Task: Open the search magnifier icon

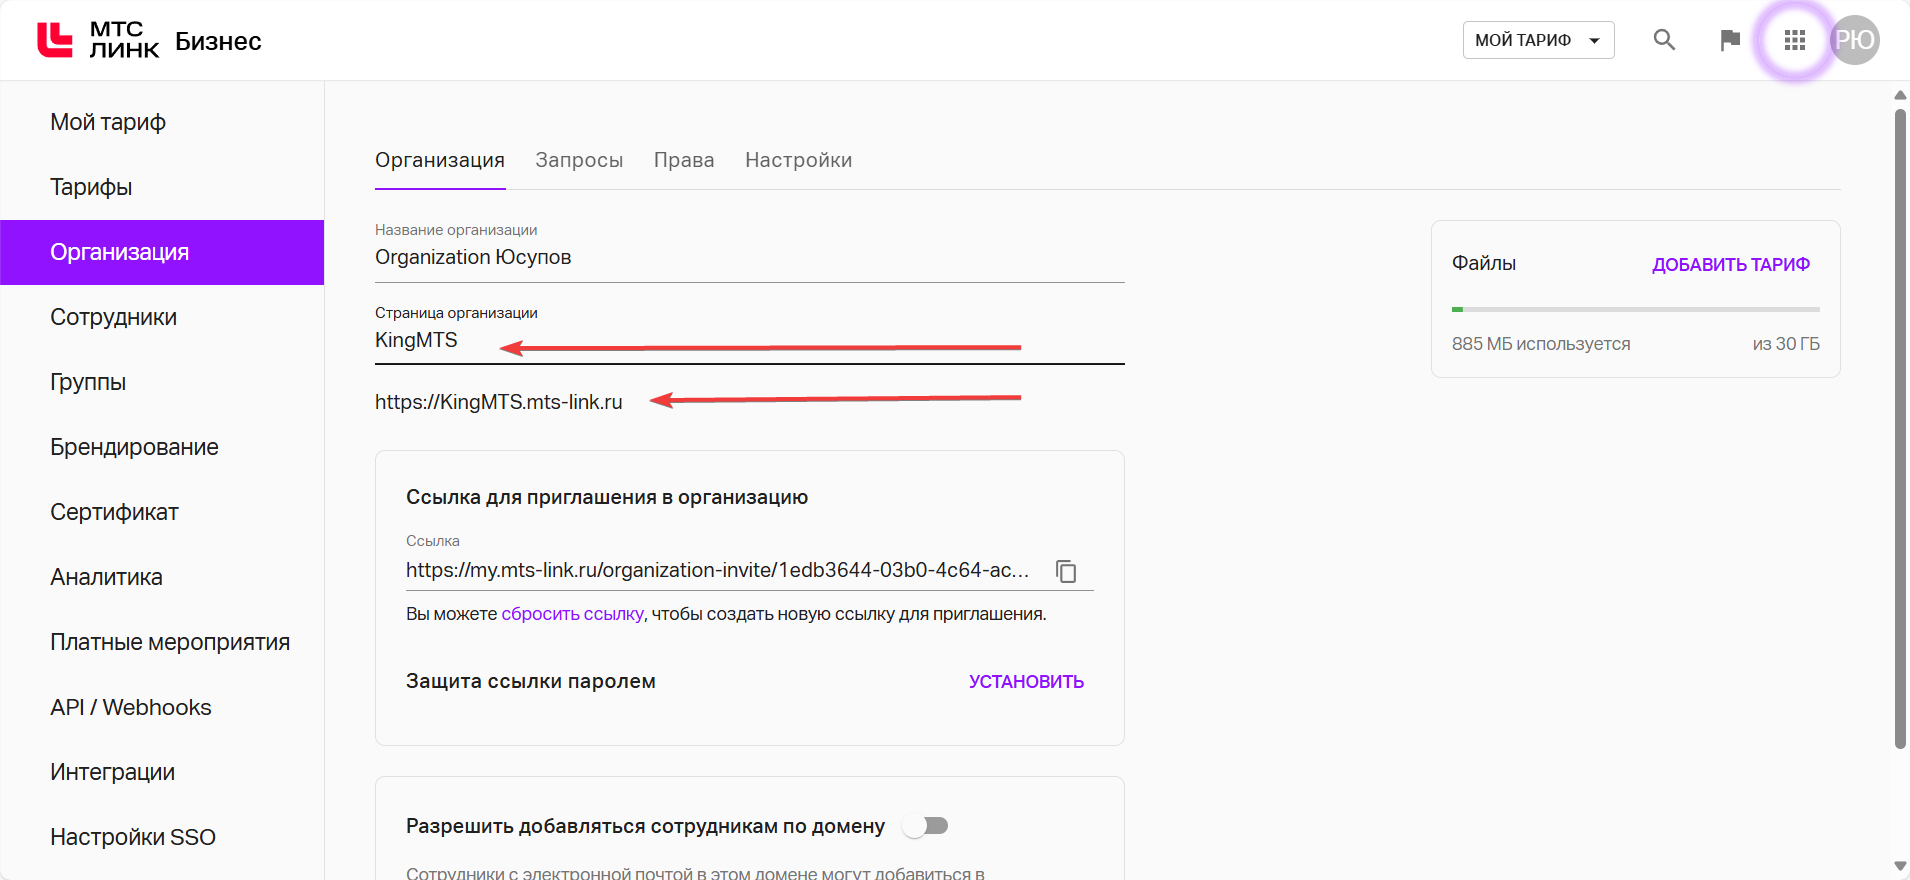Action: point(1664,40)
